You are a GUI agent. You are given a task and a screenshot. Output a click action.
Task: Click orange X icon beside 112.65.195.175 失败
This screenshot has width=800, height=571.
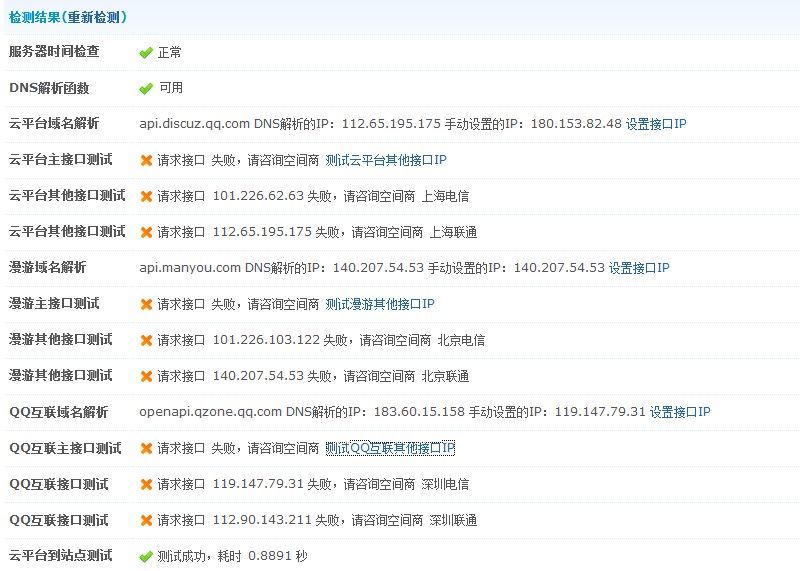[146, 232]
